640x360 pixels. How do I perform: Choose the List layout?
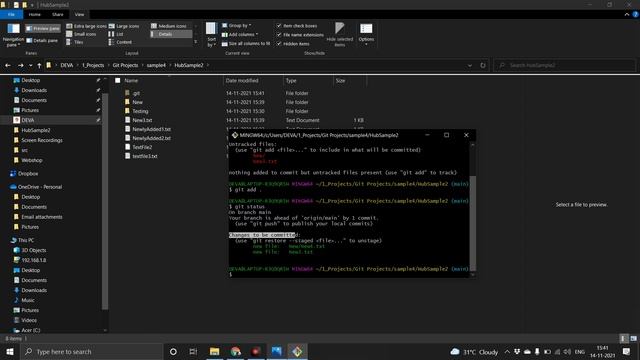click(x=116, y=34)
